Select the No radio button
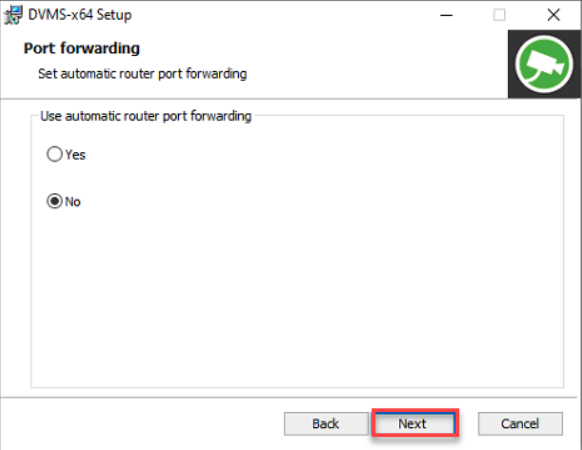582x450 pixels. coord(55,201)
